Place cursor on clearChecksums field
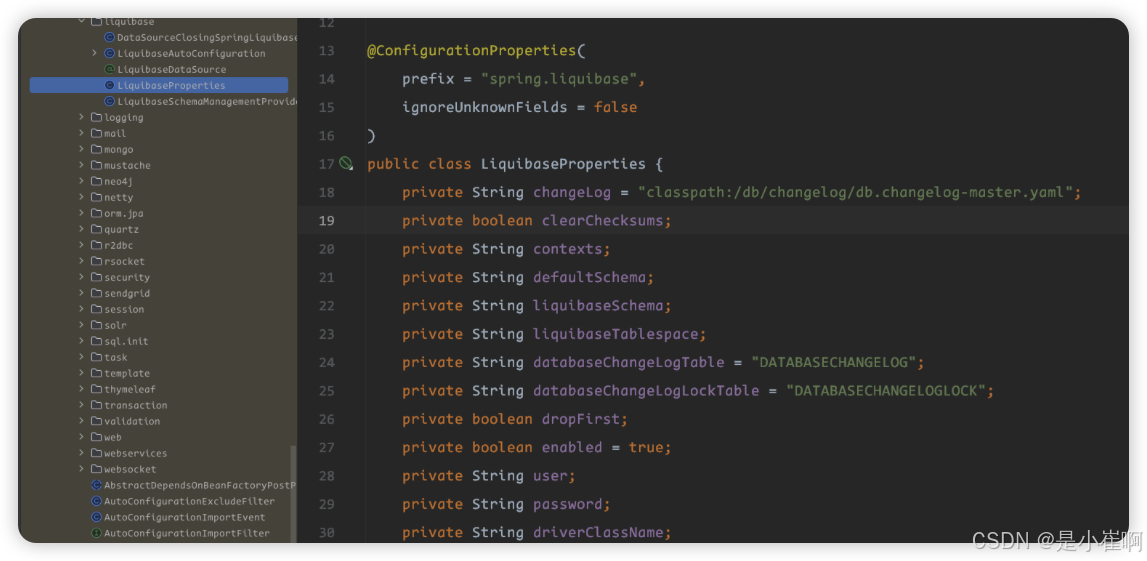Viewport: 1147px width, 561px height. (603, 221)
